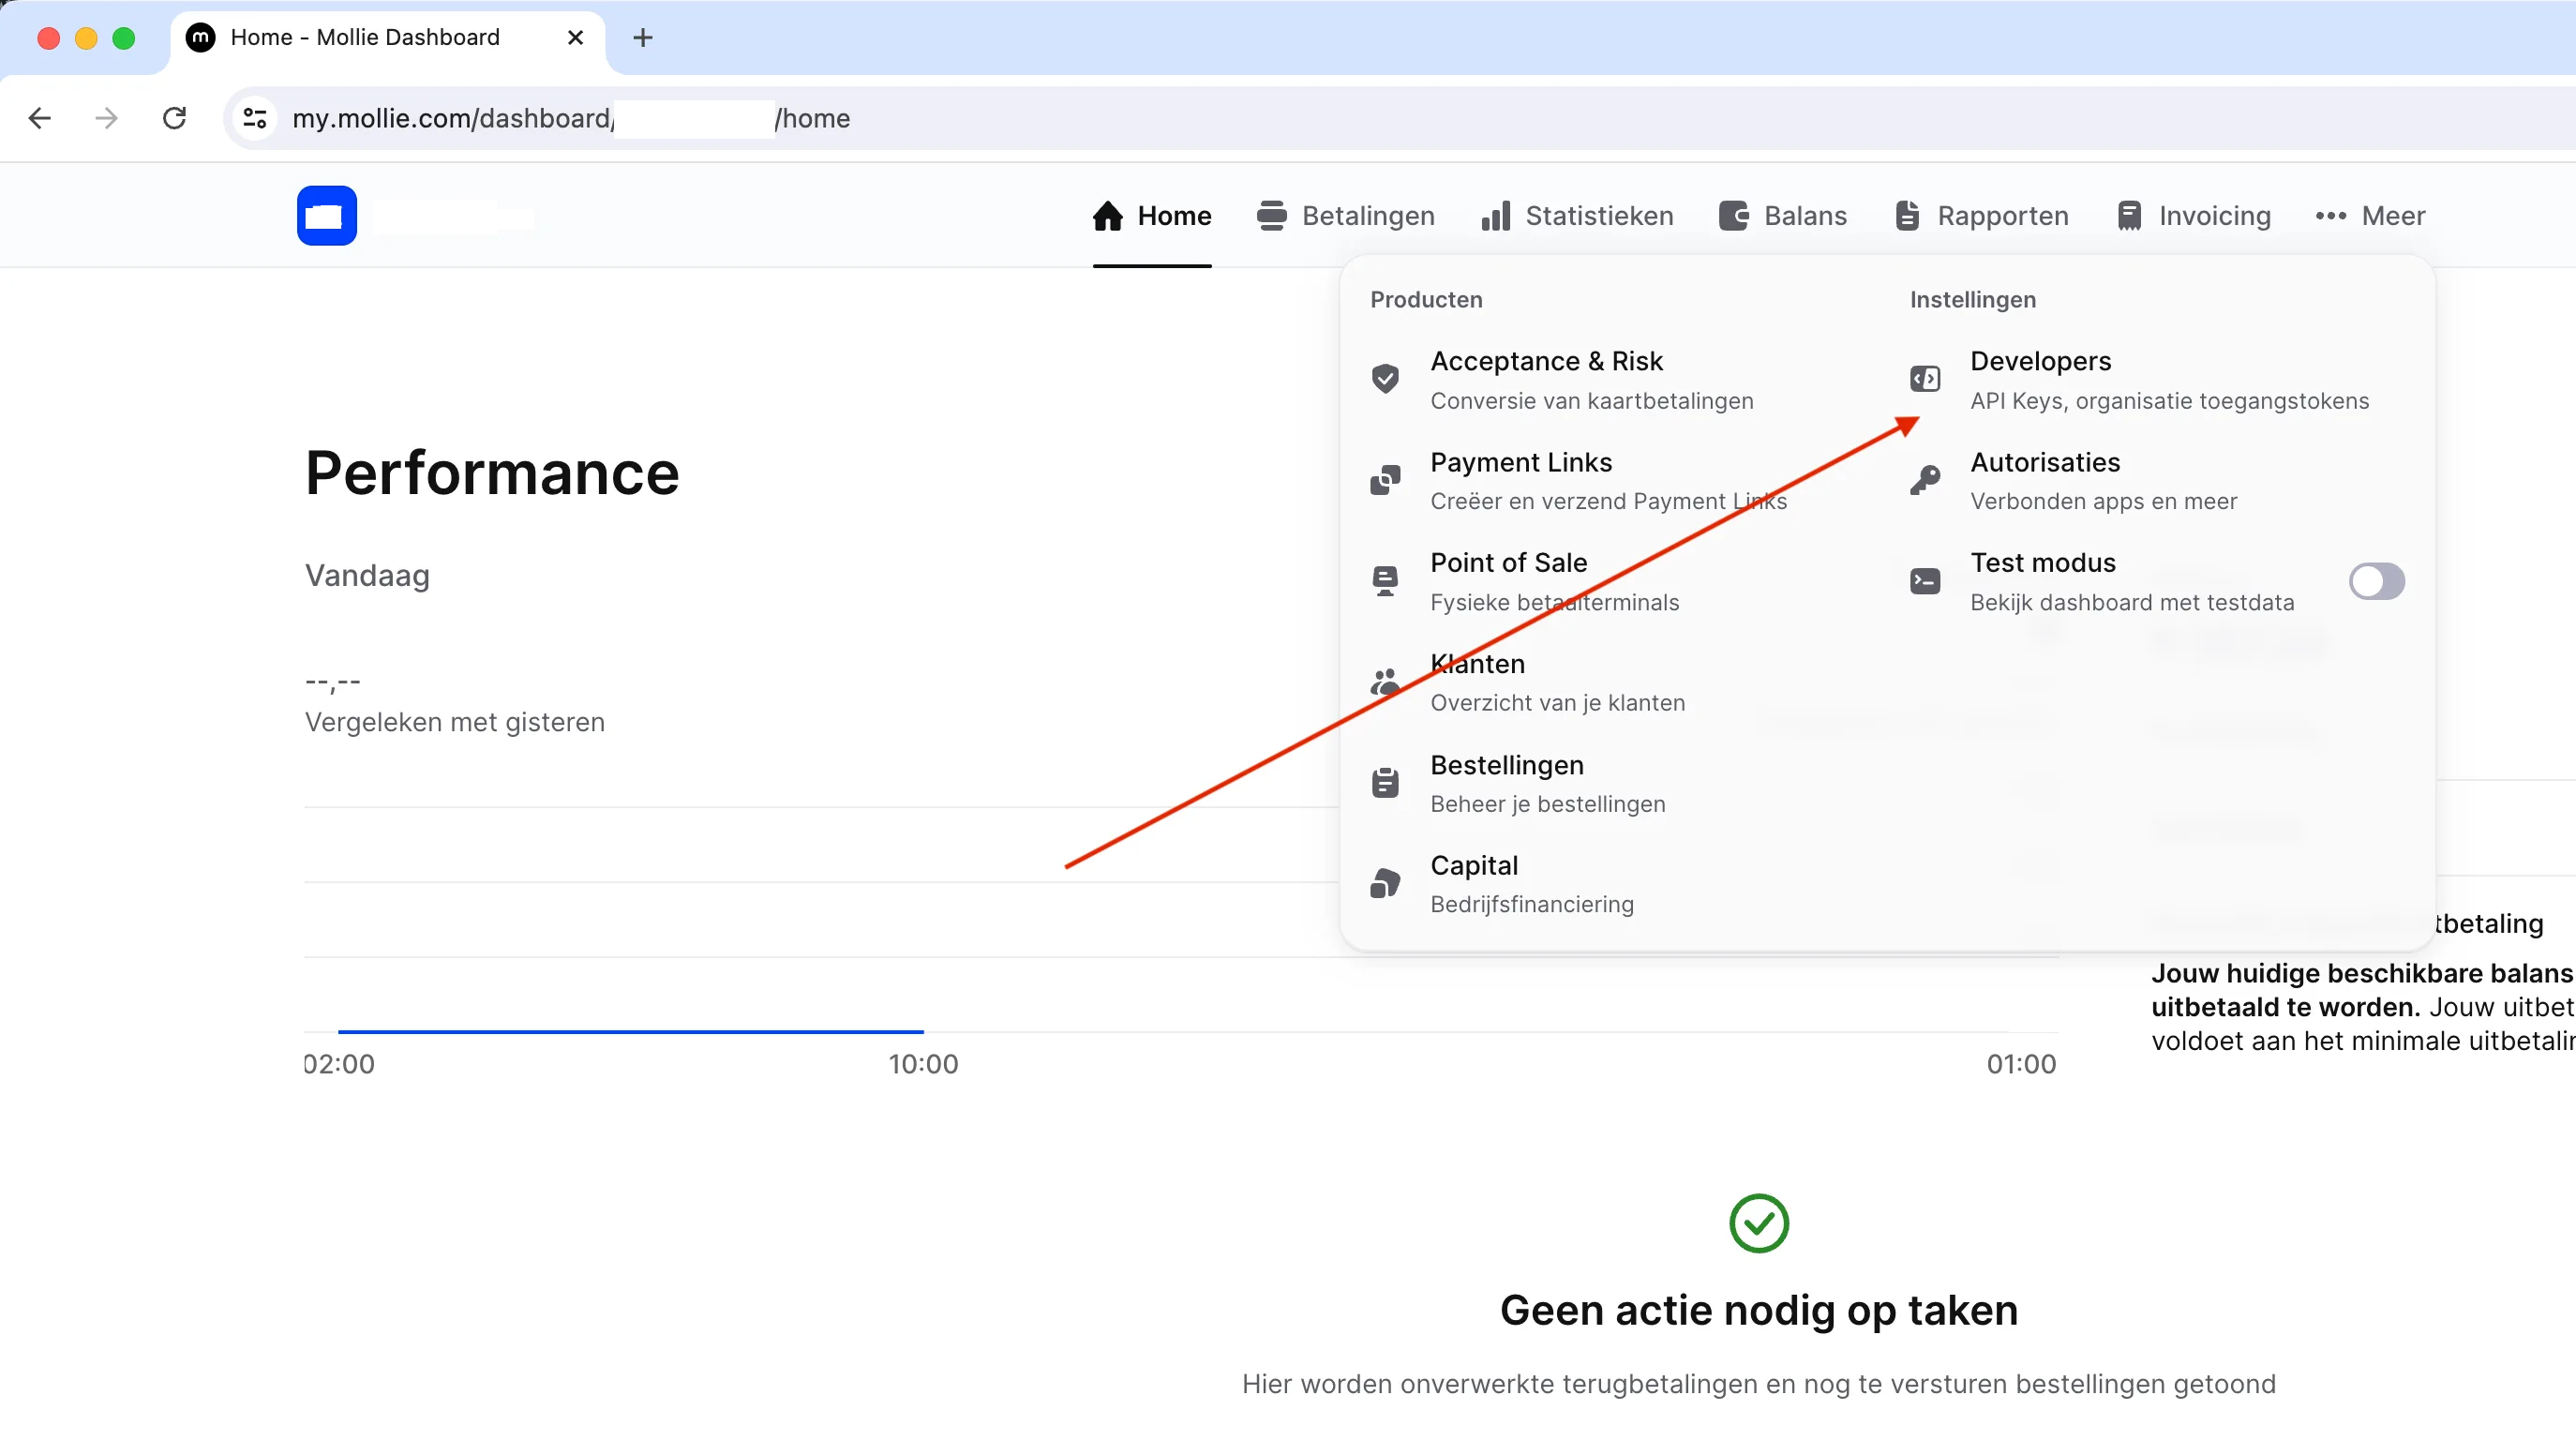Click 'Geen actie nodig op taken' heading
This screenshot has height=1455, width=2576.
1759,1310
